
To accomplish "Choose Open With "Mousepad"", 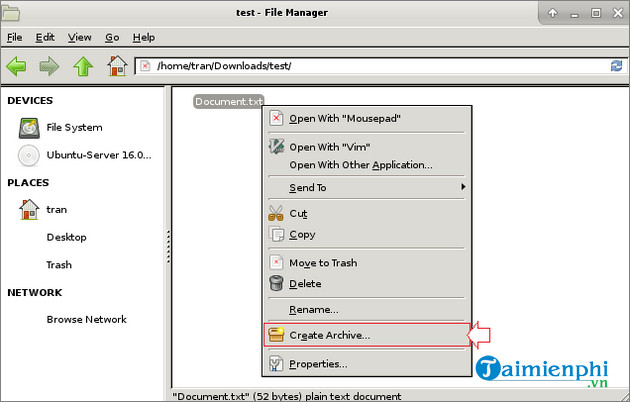I will (367, 118).
